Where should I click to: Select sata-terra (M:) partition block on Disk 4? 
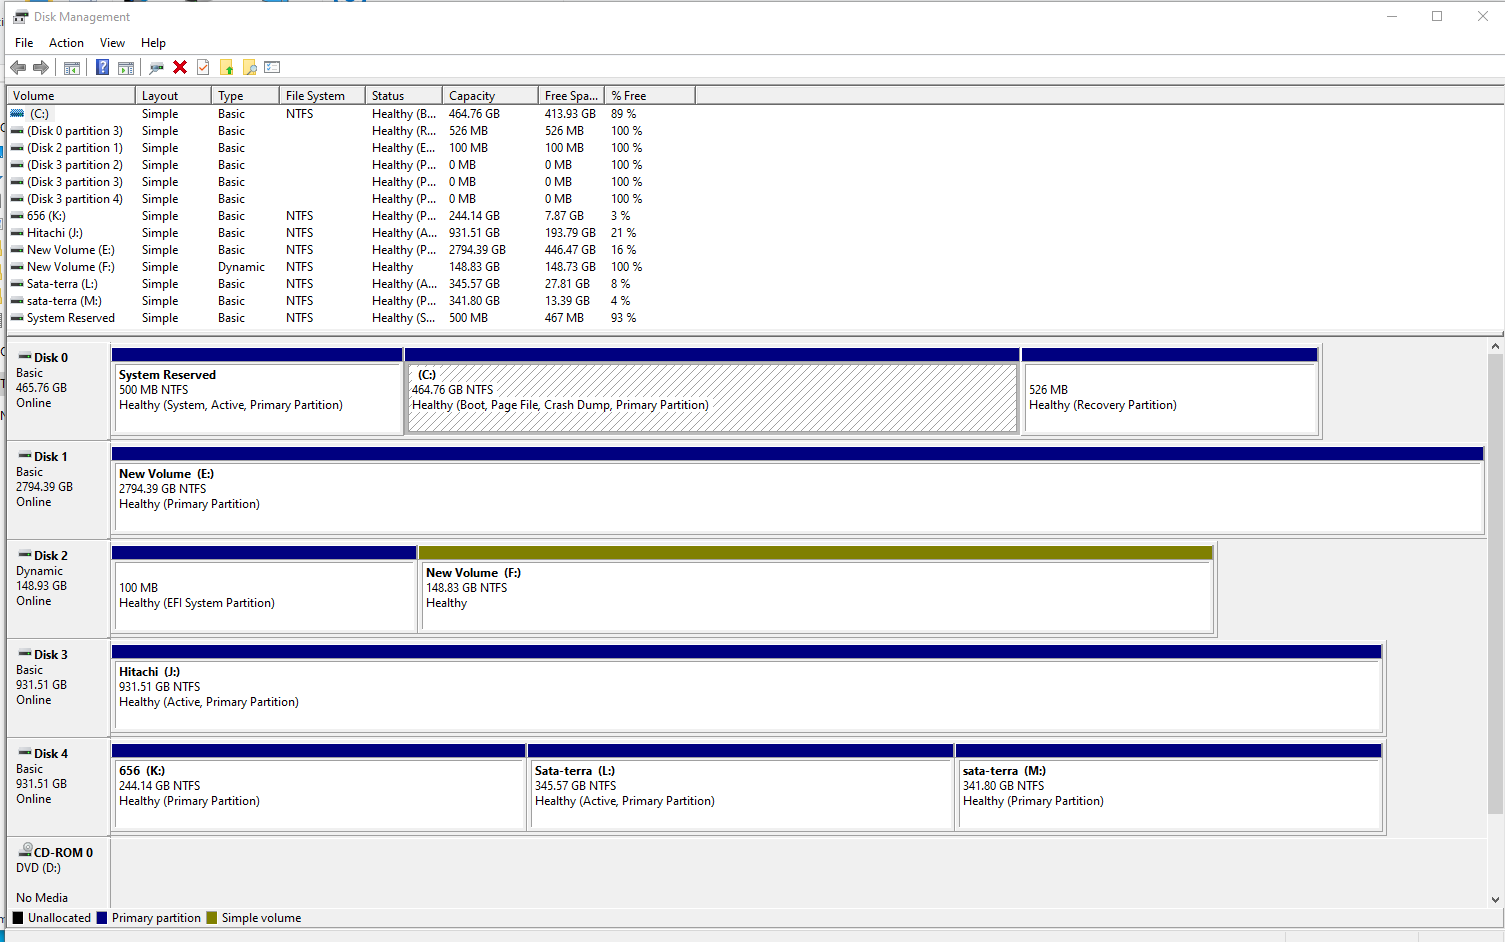[1169, 787]
